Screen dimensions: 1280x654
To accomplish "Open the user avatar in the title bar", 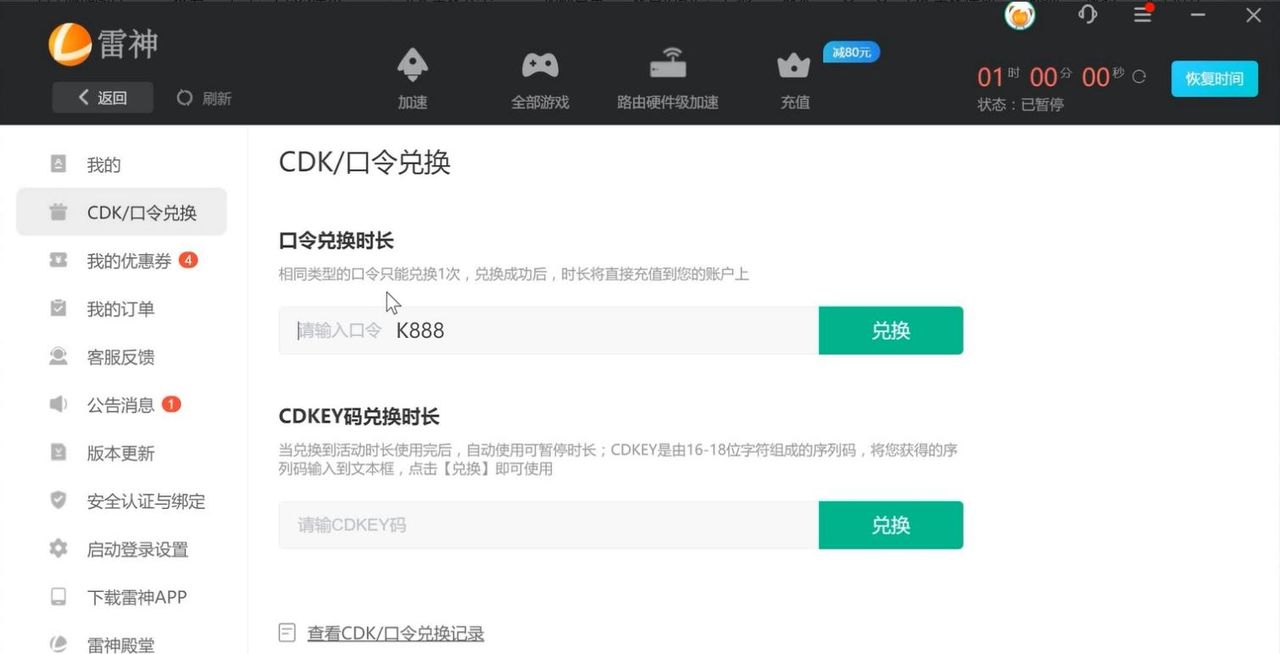I will point(1019,15).
